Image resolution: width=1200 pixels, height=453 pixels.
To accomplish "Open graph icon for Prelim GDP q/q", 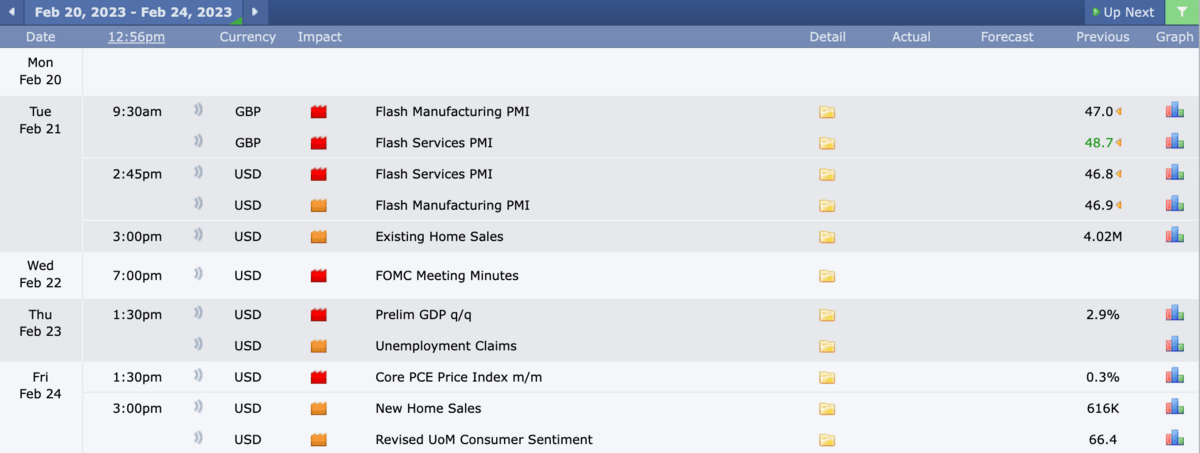I will point(1174,314).
